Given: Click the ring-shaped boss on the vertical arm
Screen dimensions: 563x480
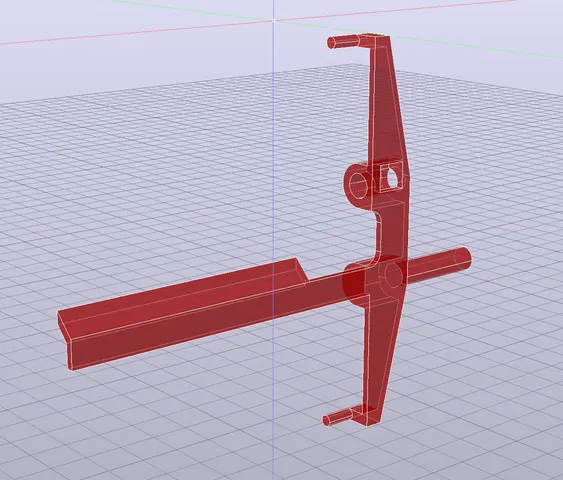Looking at the screenshot, I should coord(359,185).
